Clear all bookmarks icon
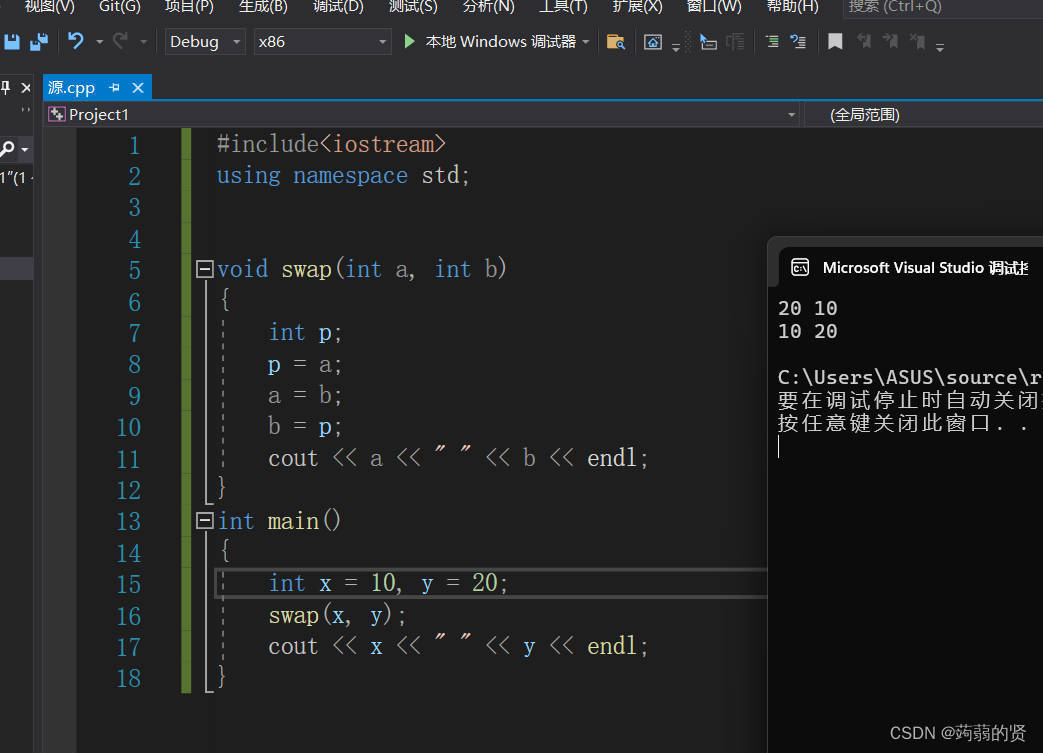Screen dimensions: 1043x753 (917, 42)
